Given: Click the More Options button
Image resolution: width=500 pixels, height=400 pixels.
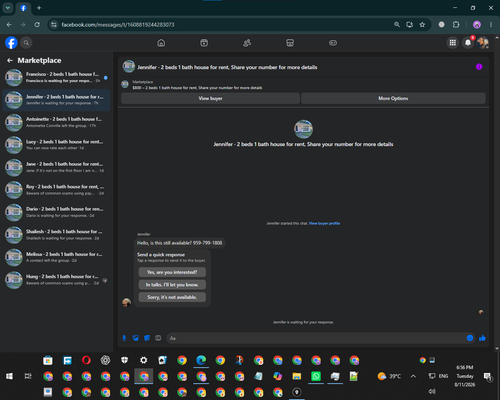Looking at the screenshot, I should point(393,98).
